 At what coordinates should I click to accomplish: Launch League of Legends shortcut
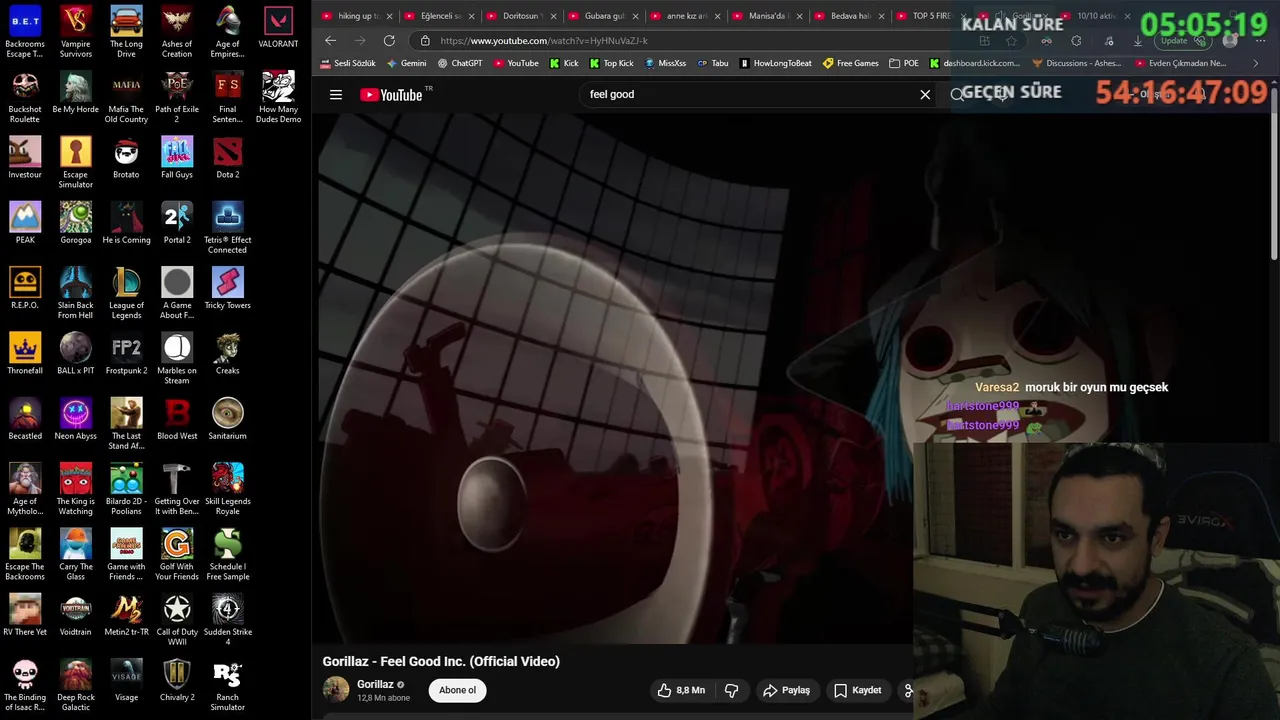tap(126, 293)
